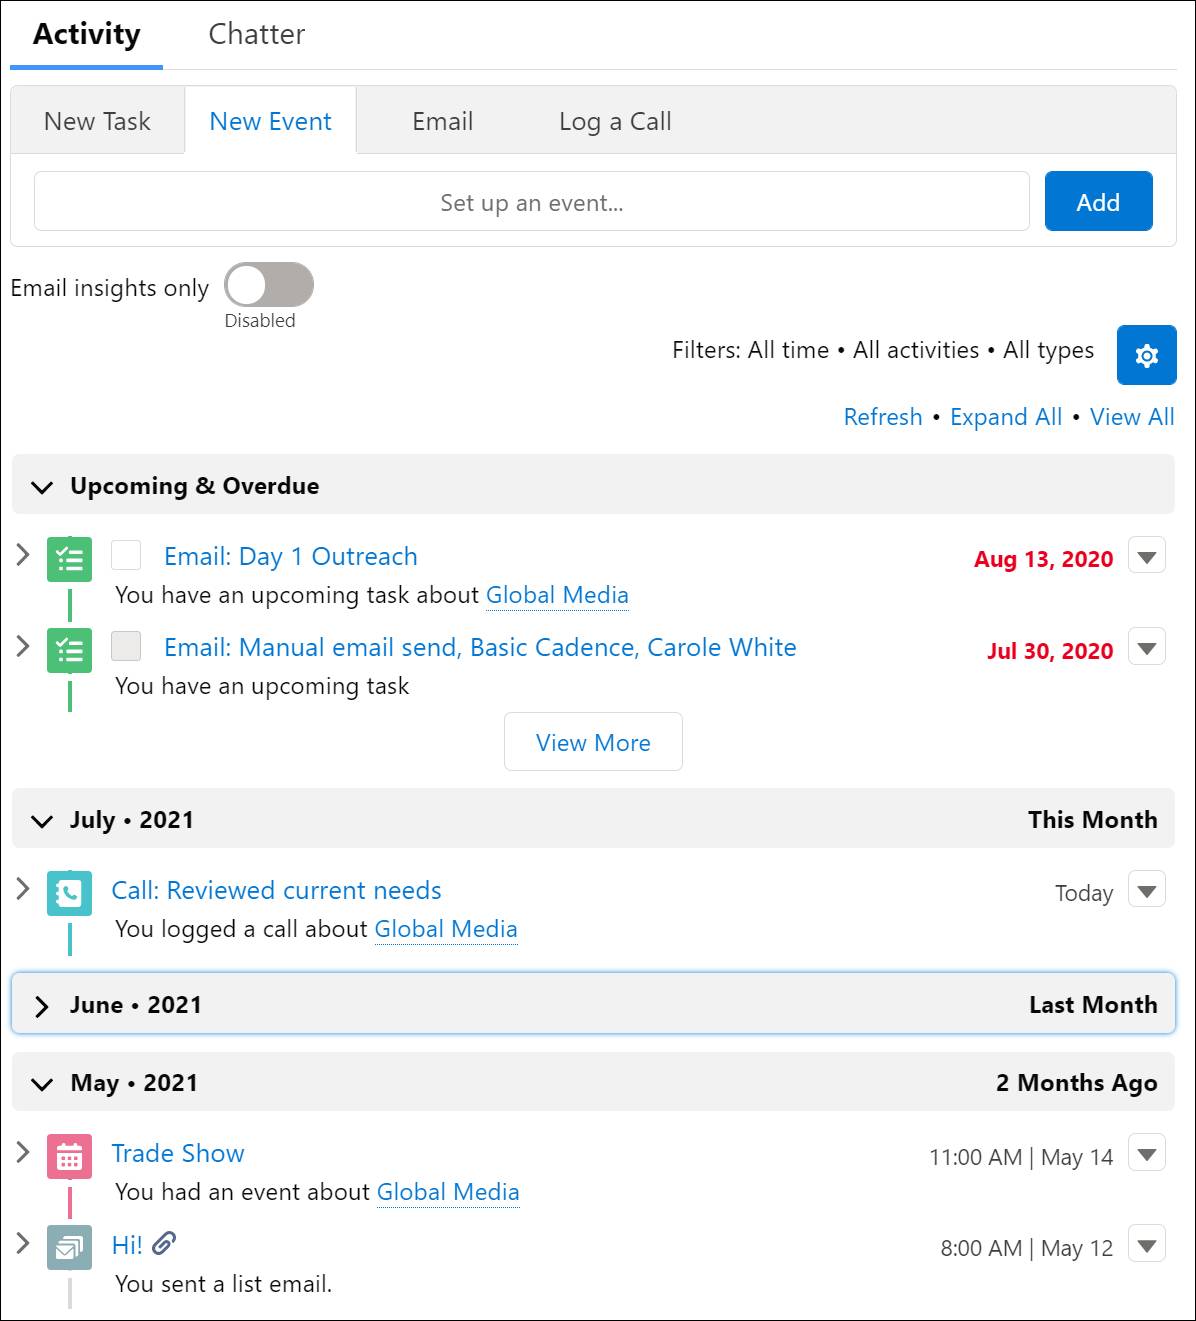Collapse the Upcoming & Overdue section
The image size is (1196, 1321).
(x=42, y=487)
